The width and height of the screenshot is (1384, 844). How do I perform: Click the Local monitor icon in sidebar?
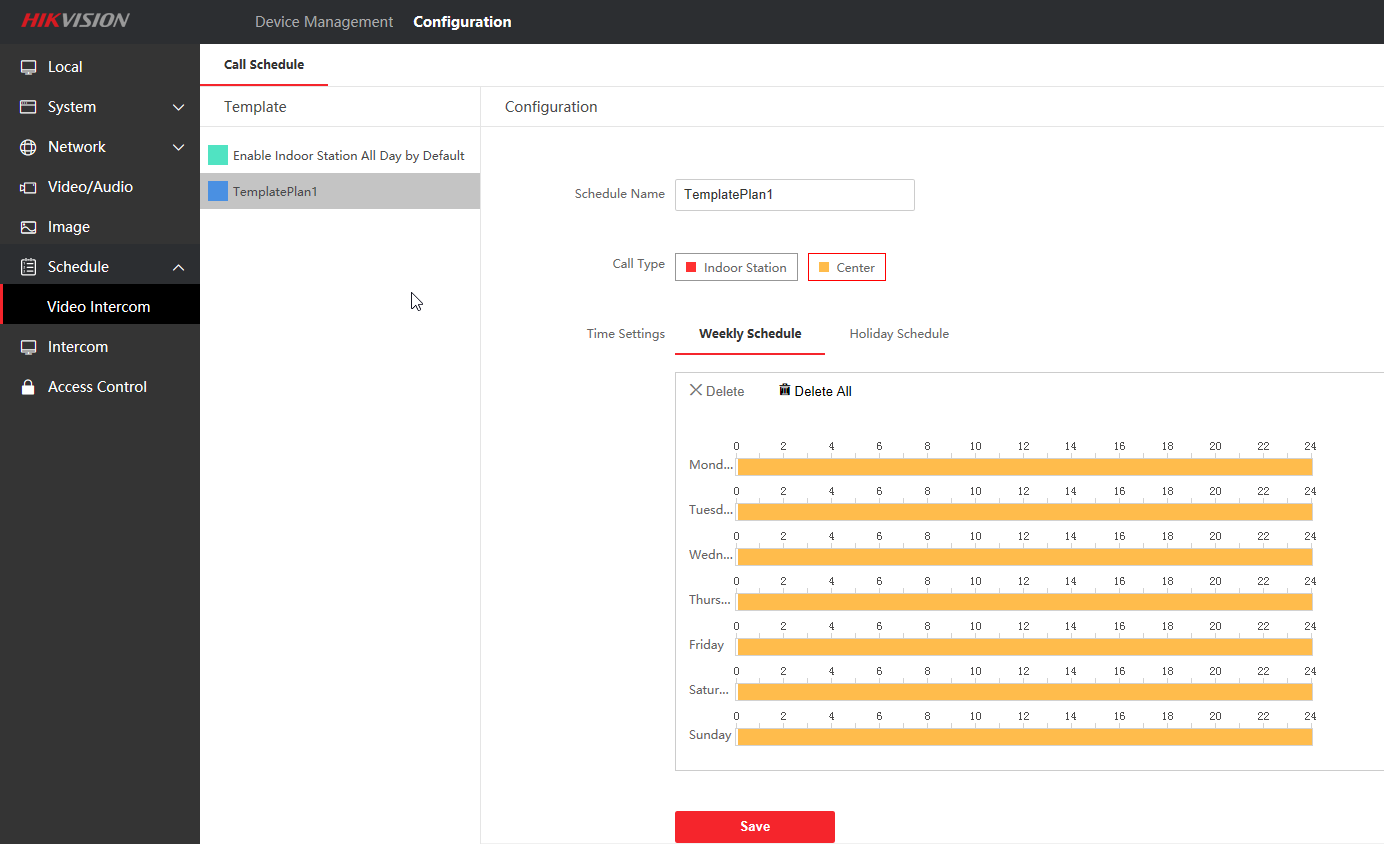coord(28,67)
